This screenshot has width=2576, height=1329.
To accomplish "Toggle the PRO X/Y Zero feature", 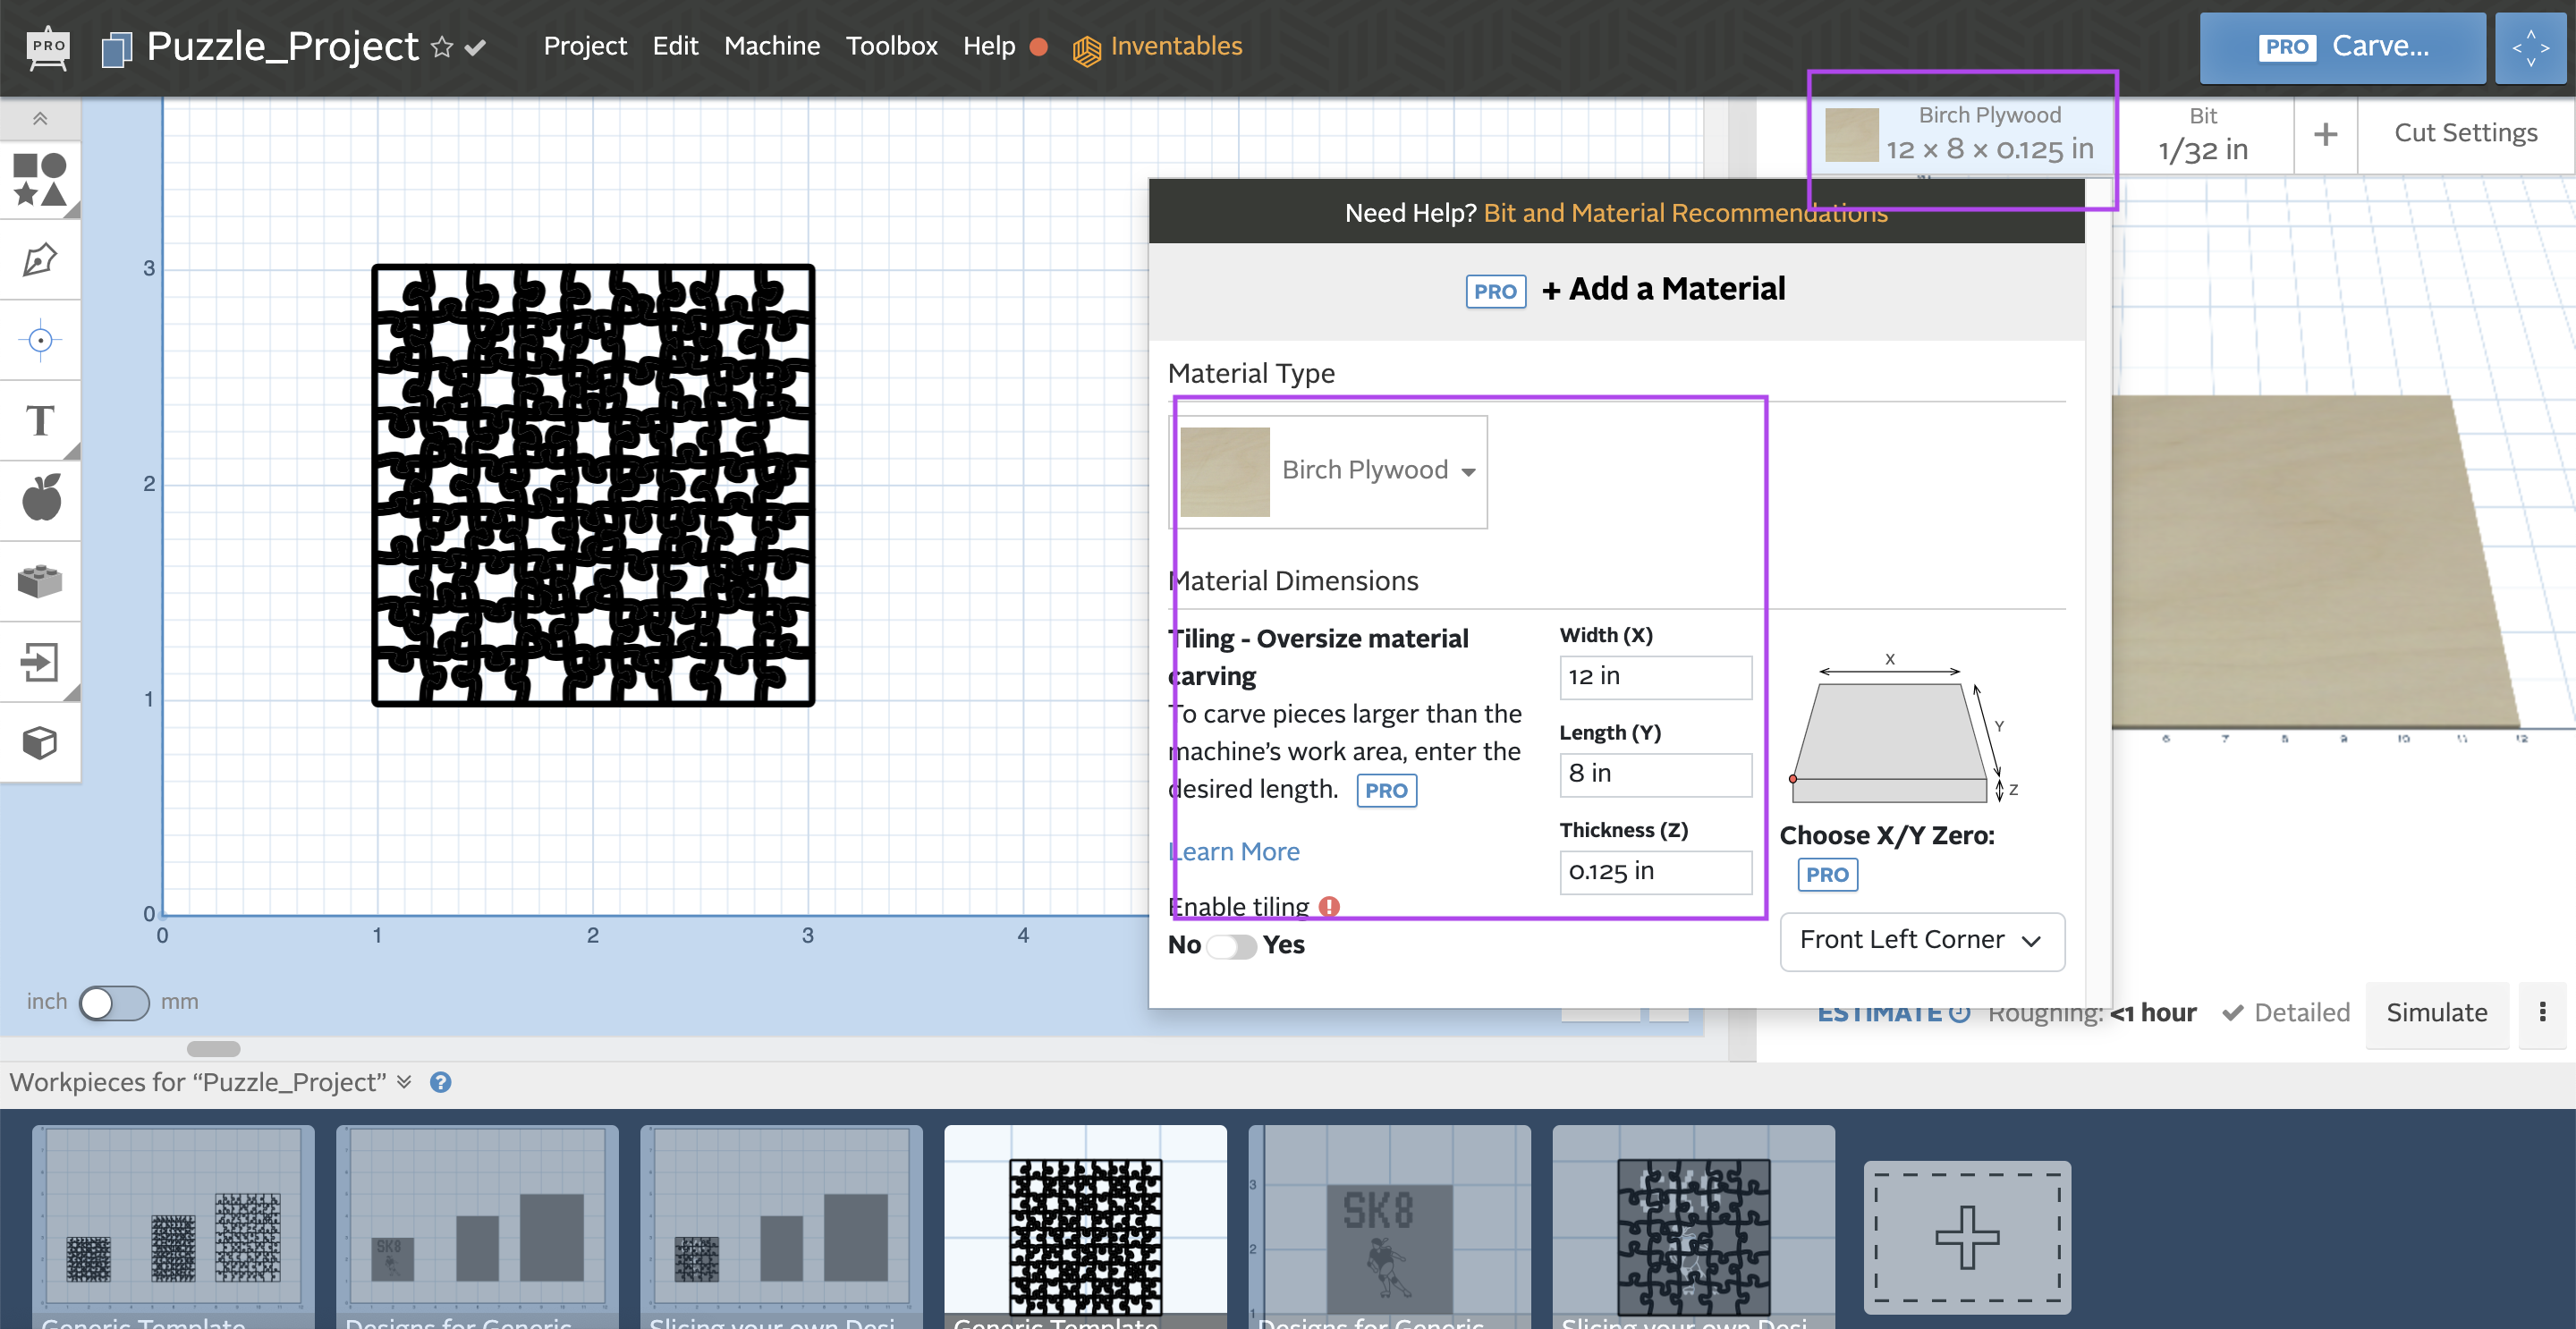I will [x=1827, y=875].
